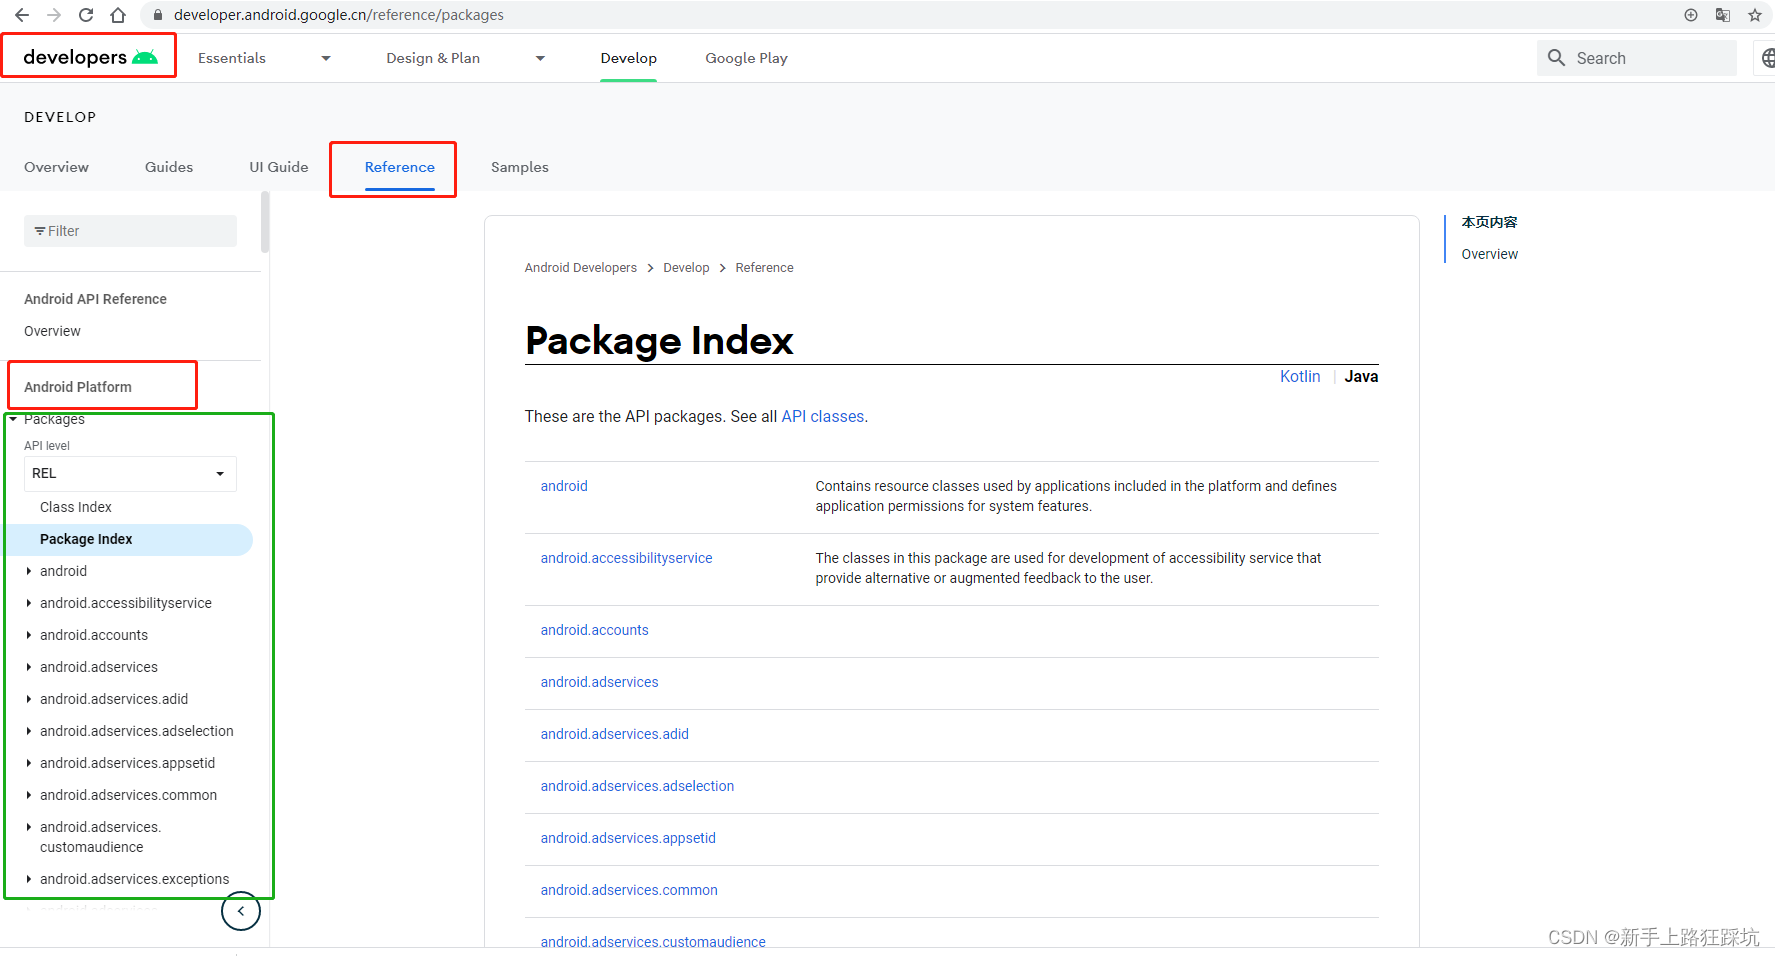
Task: Select the Develop top navigation tab
Action: point(628,58)
